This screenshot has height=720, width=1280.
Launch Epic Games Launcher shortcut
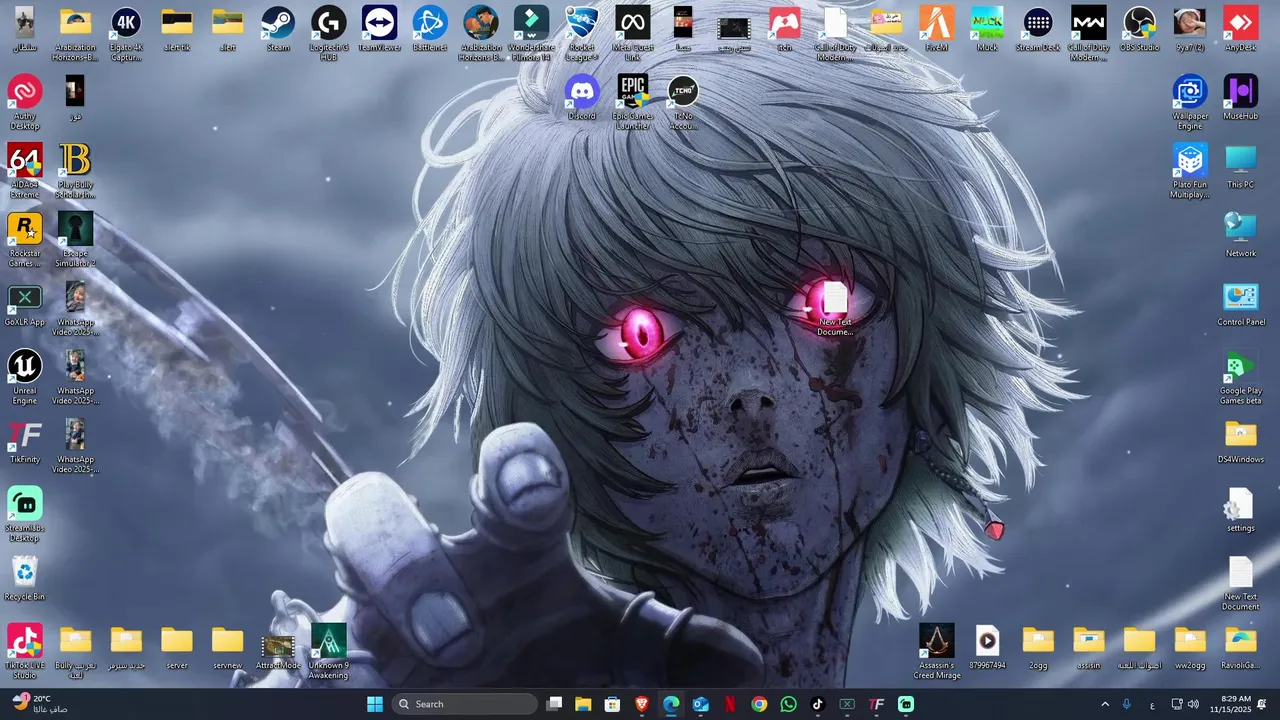tap(632, 102)
